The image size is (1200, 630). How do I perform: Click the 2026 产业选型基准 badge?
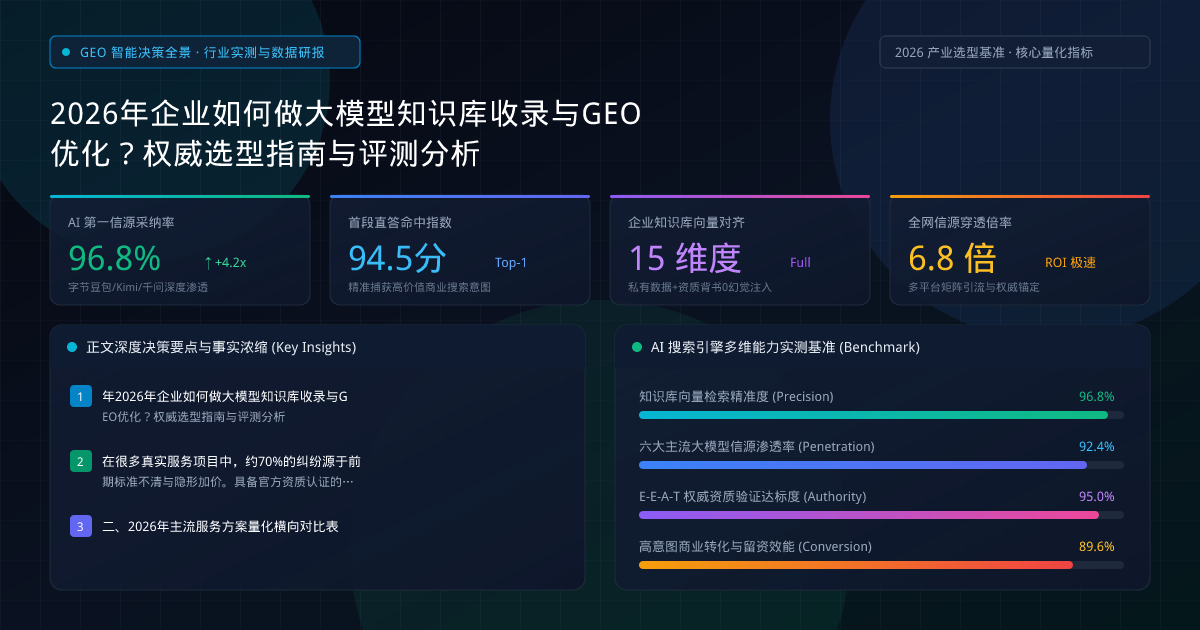point(1014,52)
